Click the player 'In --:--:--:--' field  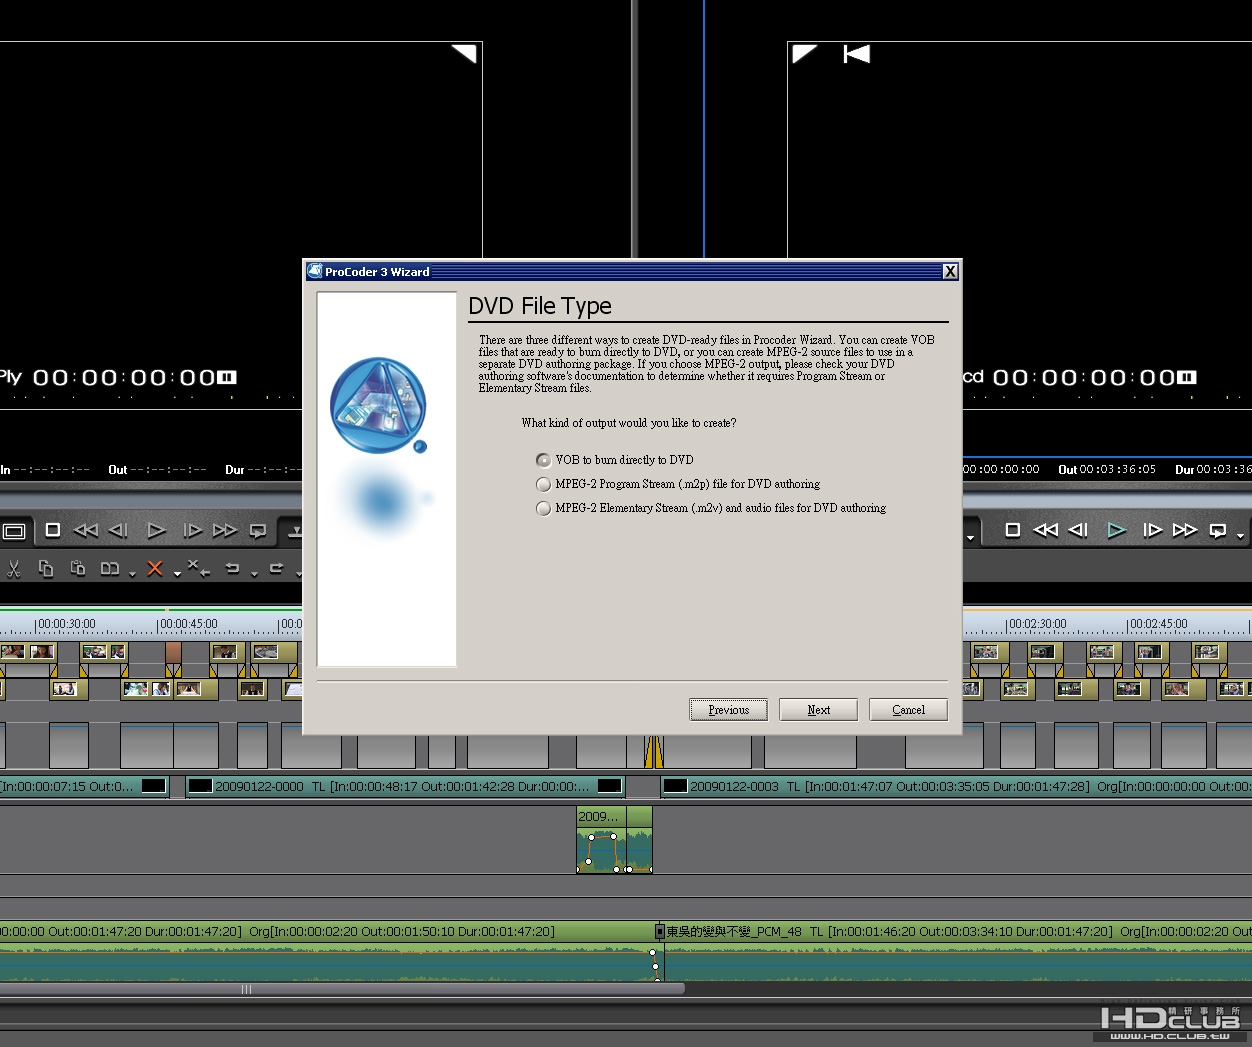(45, 469)
